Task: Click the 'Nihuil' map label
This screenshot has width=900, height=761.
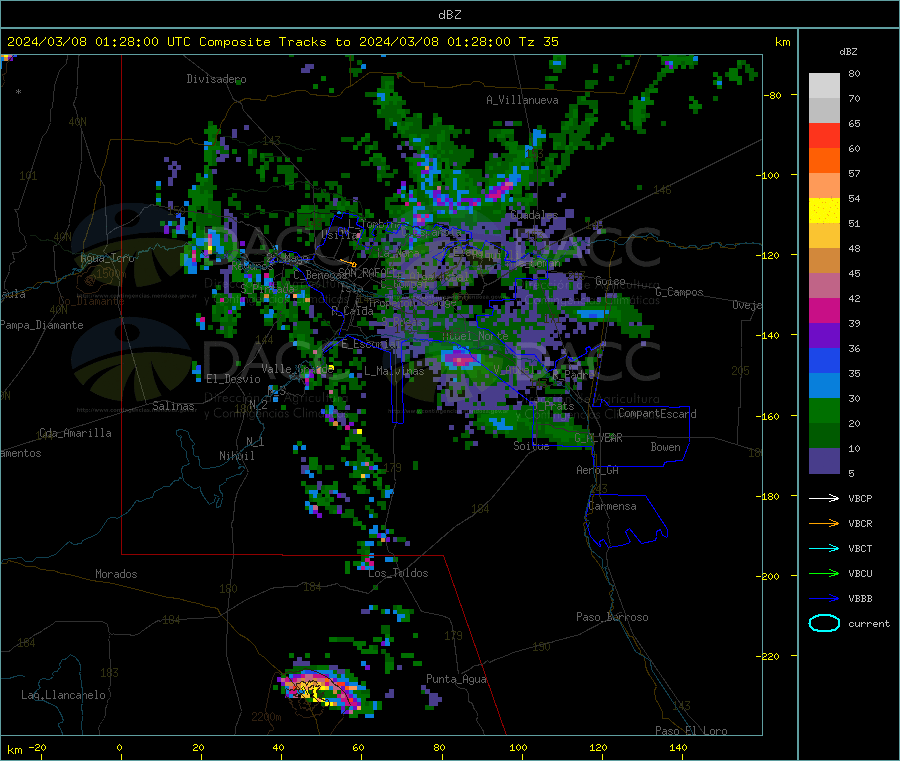Action: pos(236,456)
